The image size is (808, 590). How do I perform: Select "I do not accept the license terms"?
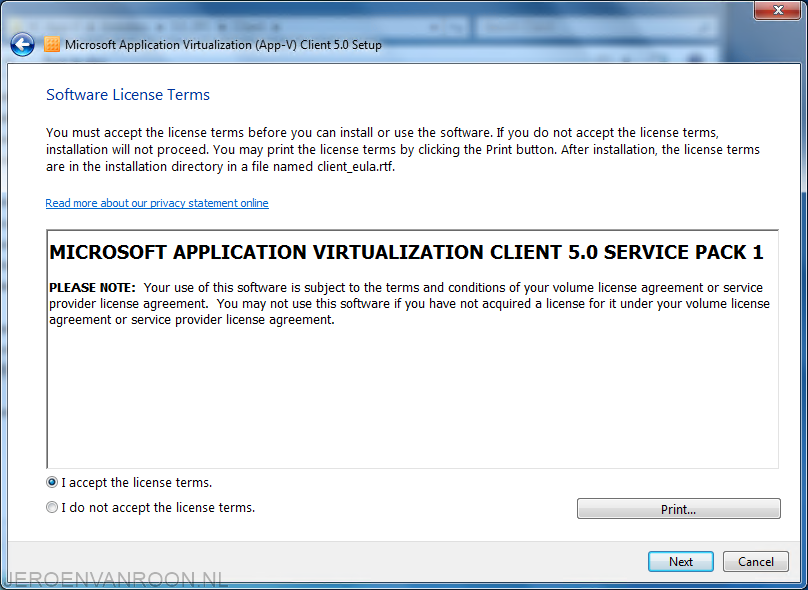click(x=52, y=508)
